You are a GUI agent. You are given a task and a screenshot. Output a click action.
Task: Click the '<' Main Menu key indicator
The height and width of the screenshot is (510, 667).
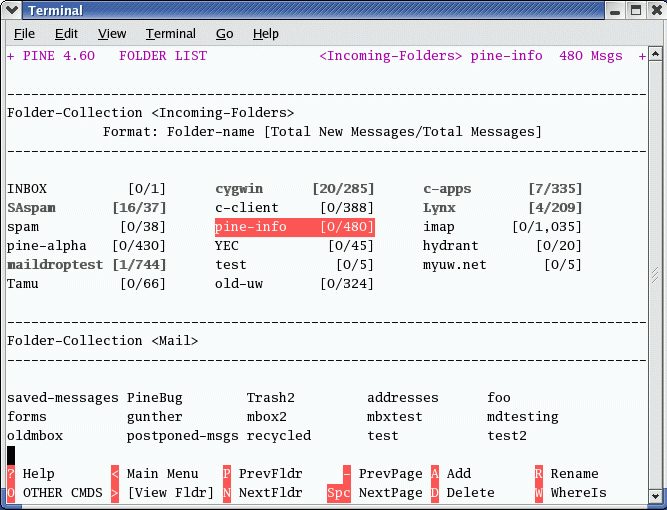pos(115,474)
